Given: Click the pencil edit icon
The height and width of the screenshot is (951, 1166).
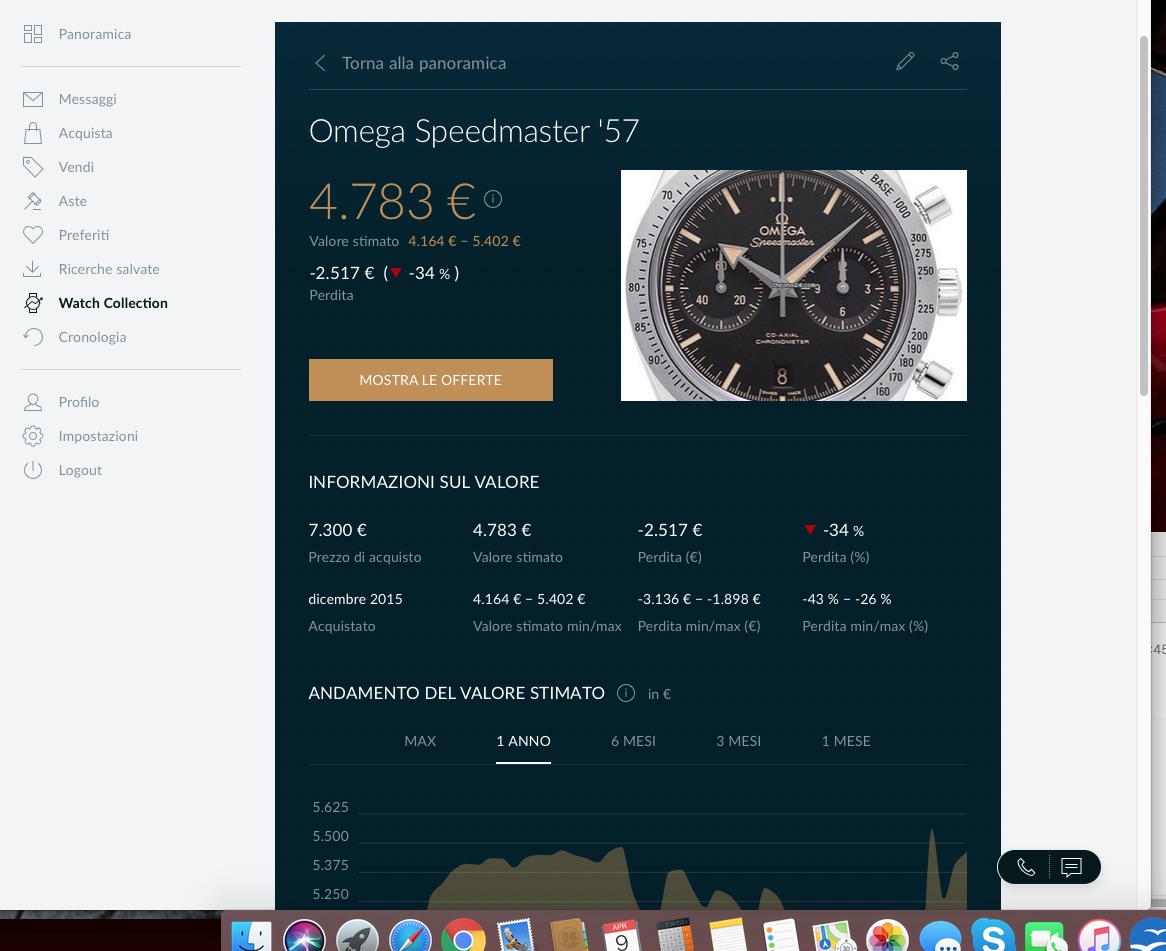Looking at the screenshot, I should 905,62.
